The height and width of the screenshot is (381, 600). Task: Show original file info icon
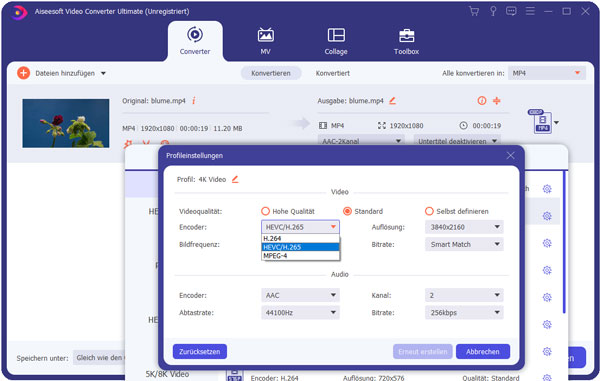pos(194,101)
